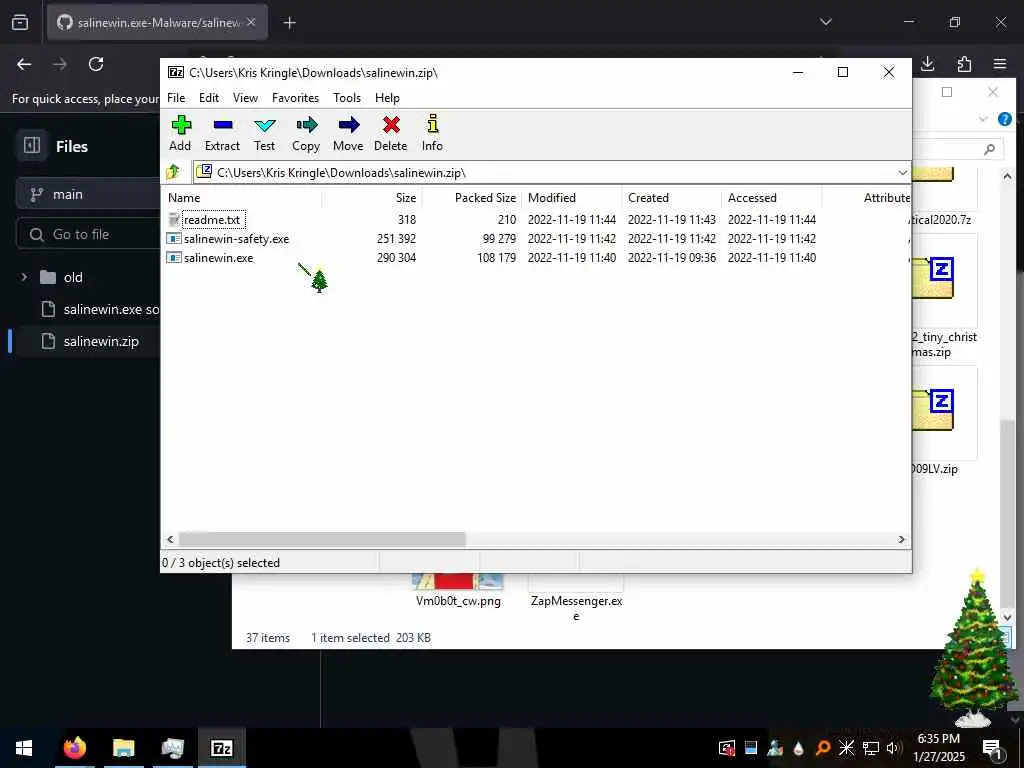Click the salinewin-safety.exe file icon
This screenshot has width=1024, height=768.
[174, 238]
